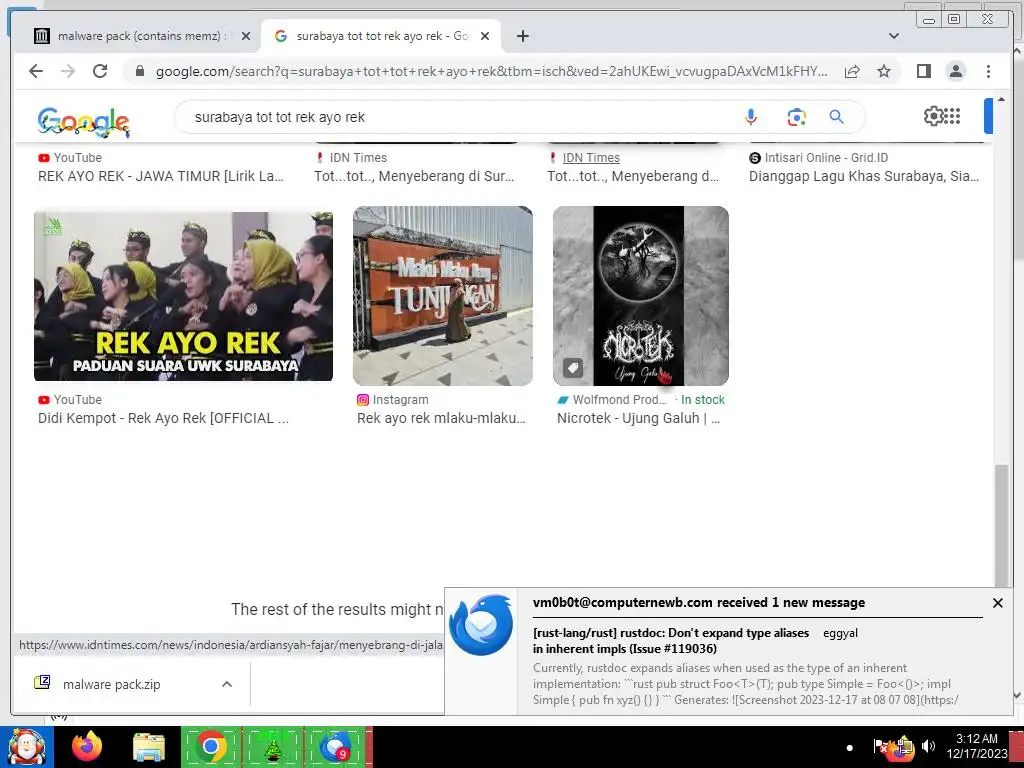Image resolution: width=1024 pixels, height=768 pixels.
Task: Open the Nicrotek album cover image
Action: [641, 296]
